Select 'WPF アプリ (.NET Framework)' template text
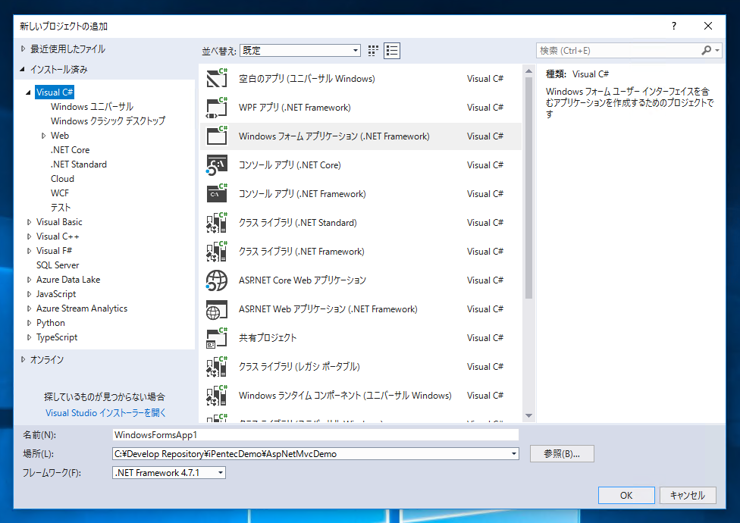 pyautogui.click(x=294, y=108)
